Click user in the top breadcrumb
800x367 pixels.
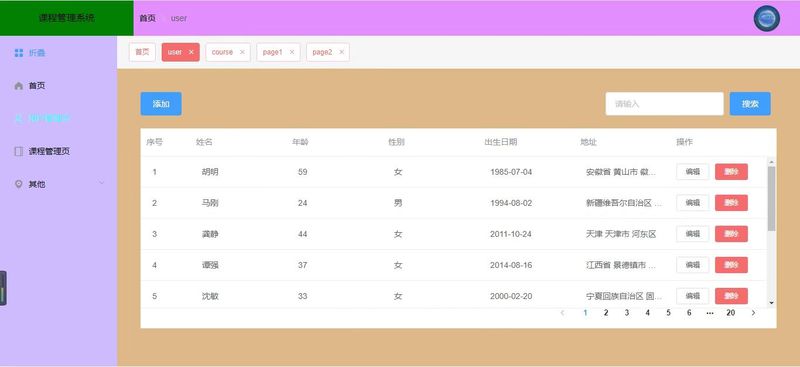point(179,18)
